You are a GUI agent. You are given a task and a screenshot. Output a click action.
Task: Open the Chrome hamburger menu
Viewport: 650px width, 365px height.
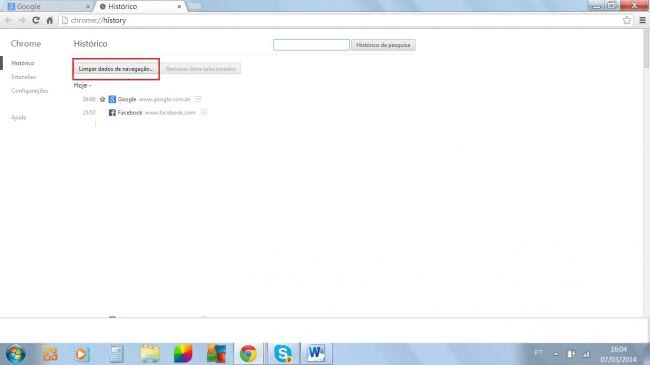pos(643,20)
